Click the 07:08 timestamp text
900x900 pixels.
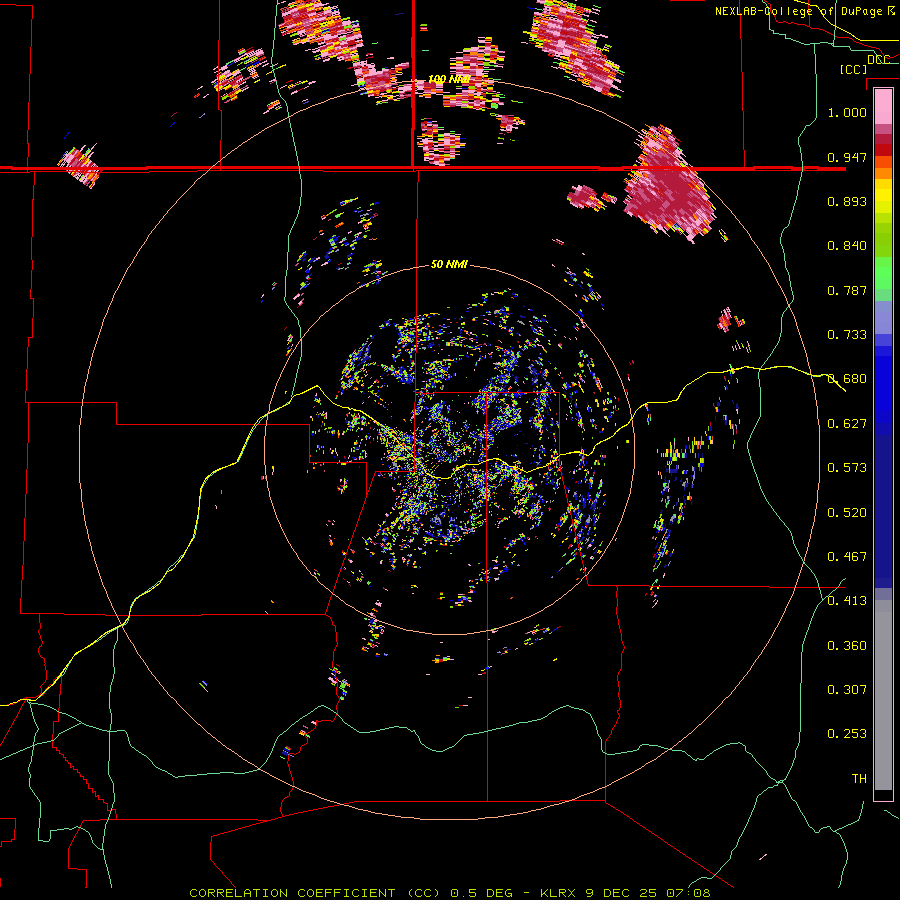point(688,893)
